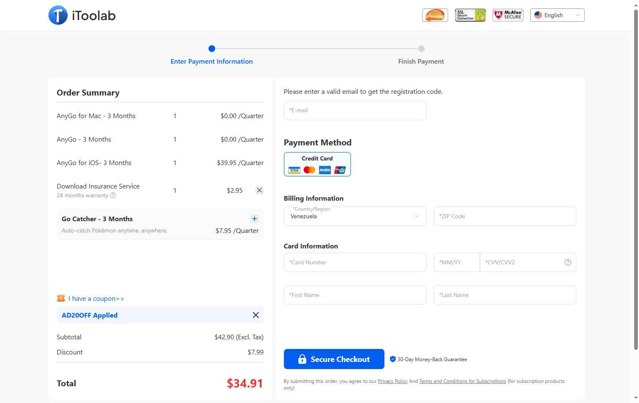
Task: Open the English language dropdown
Action: click(557, 15)
